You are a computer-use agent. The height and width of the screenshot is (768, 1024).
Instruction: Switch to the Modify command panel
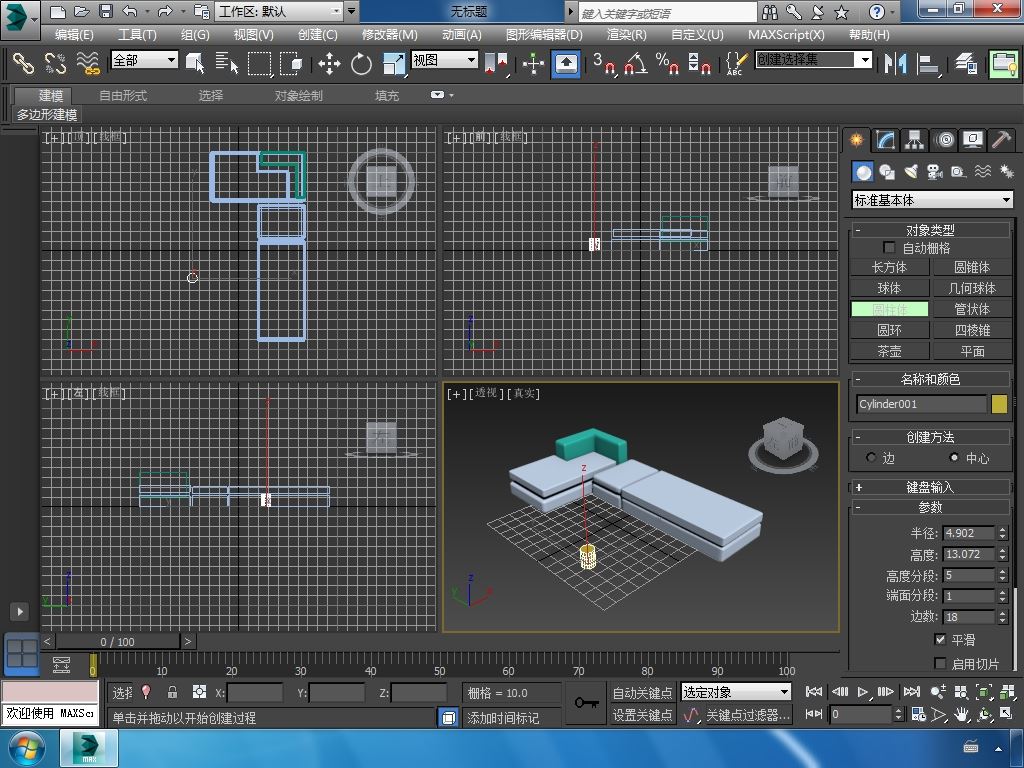coord(885,140)
